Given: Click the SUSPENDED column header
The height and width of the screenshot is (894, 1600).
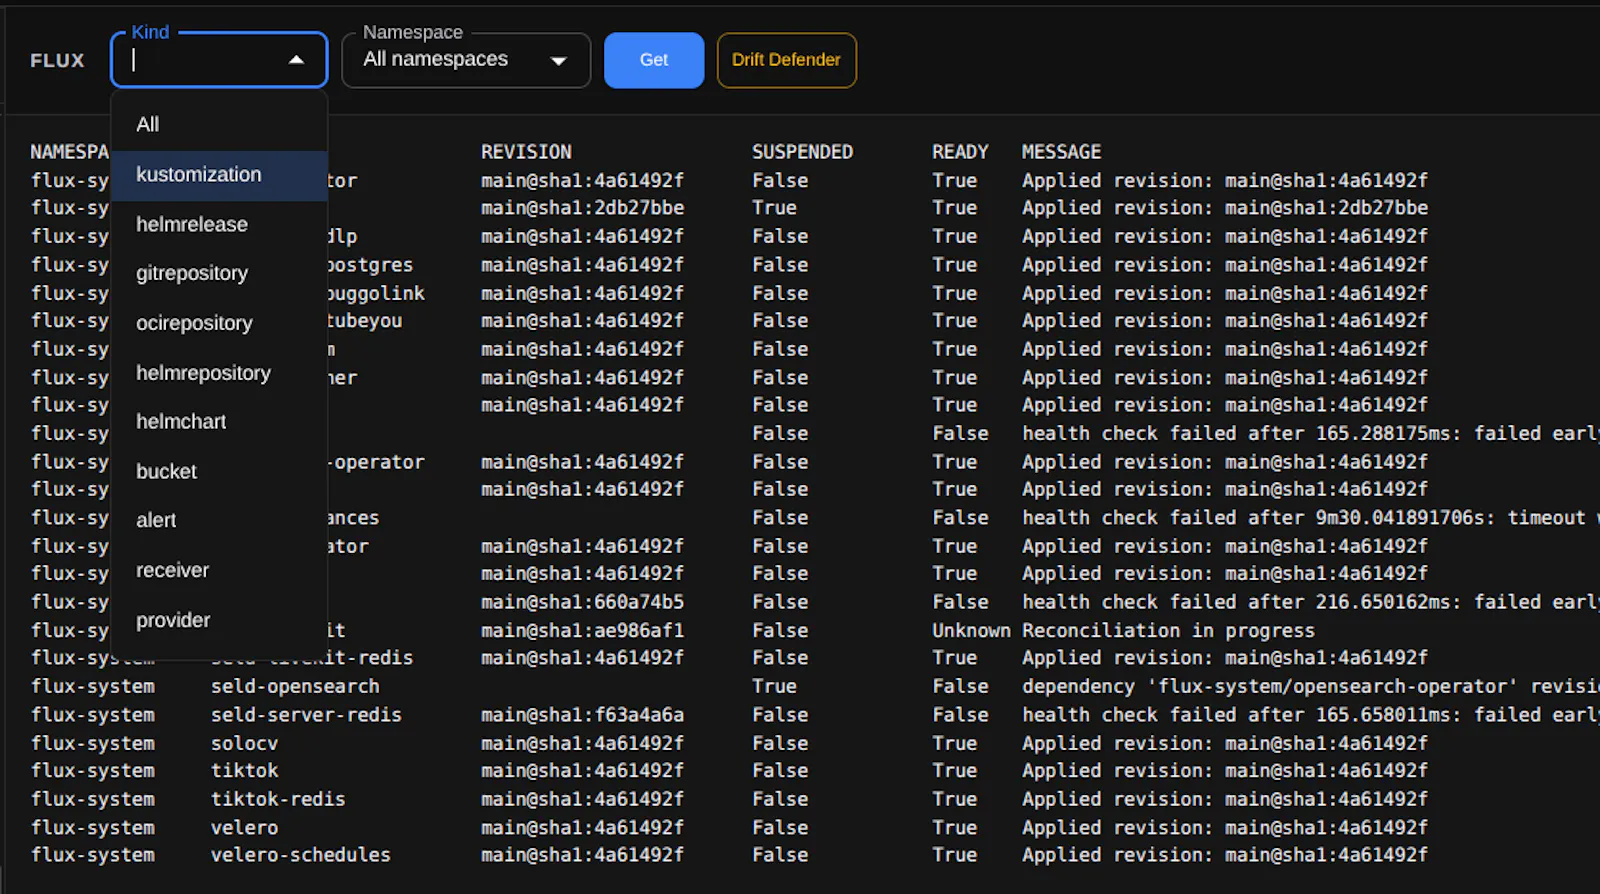Looking at the screenshot, I should [x=802, y=152].
